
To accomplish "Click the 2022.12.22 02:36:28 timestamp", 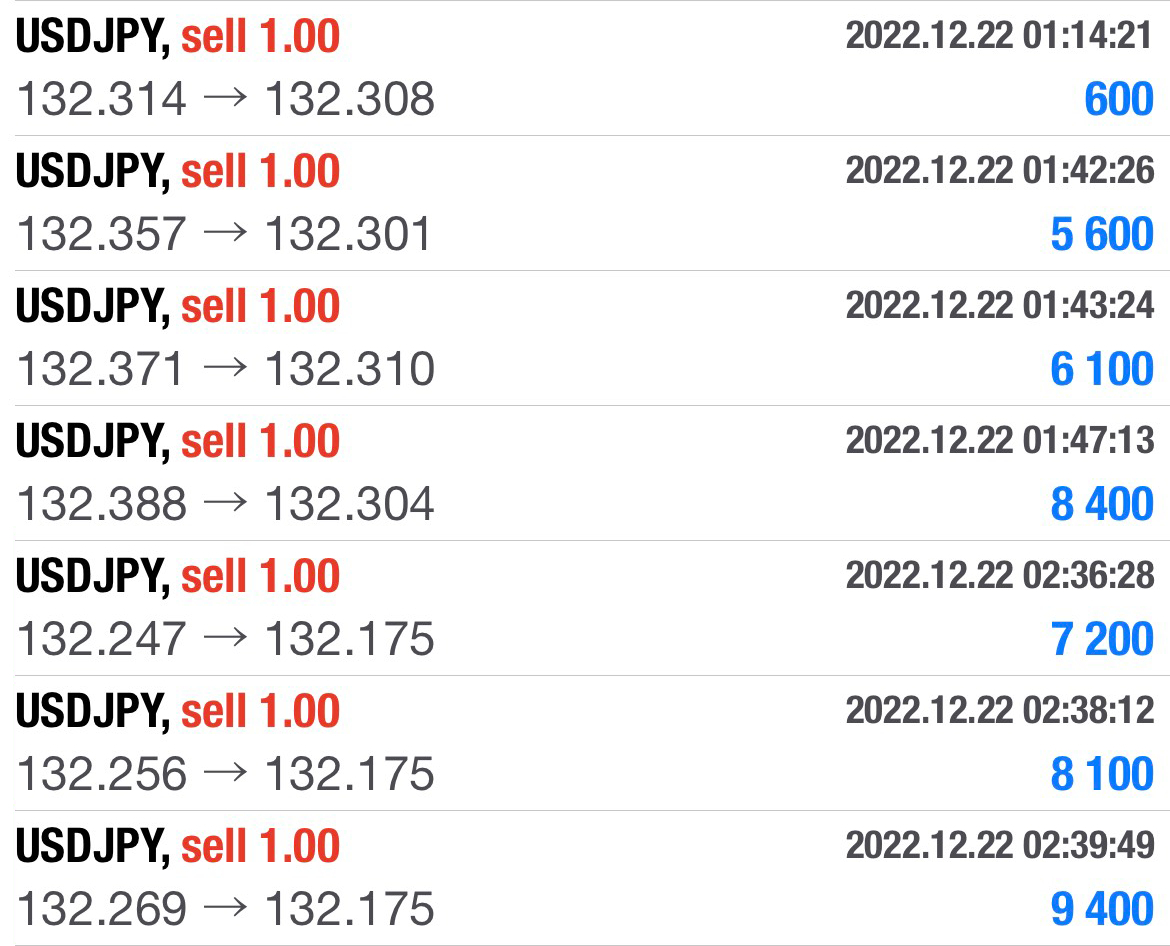I will [x=999, y=576].
